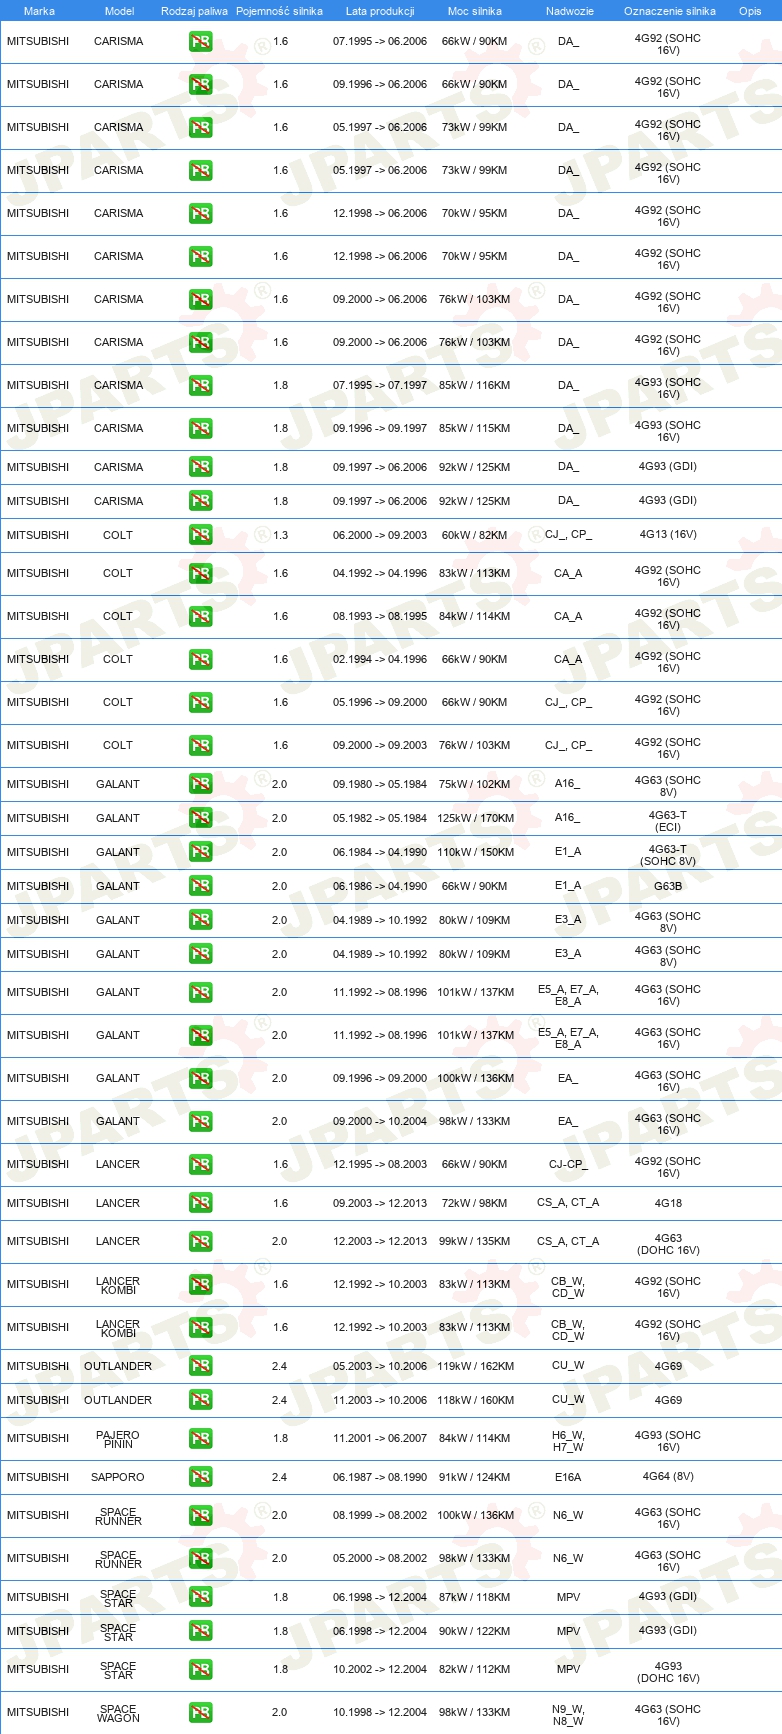Select the SPACE WAGON model cell

pos(118,1713)
